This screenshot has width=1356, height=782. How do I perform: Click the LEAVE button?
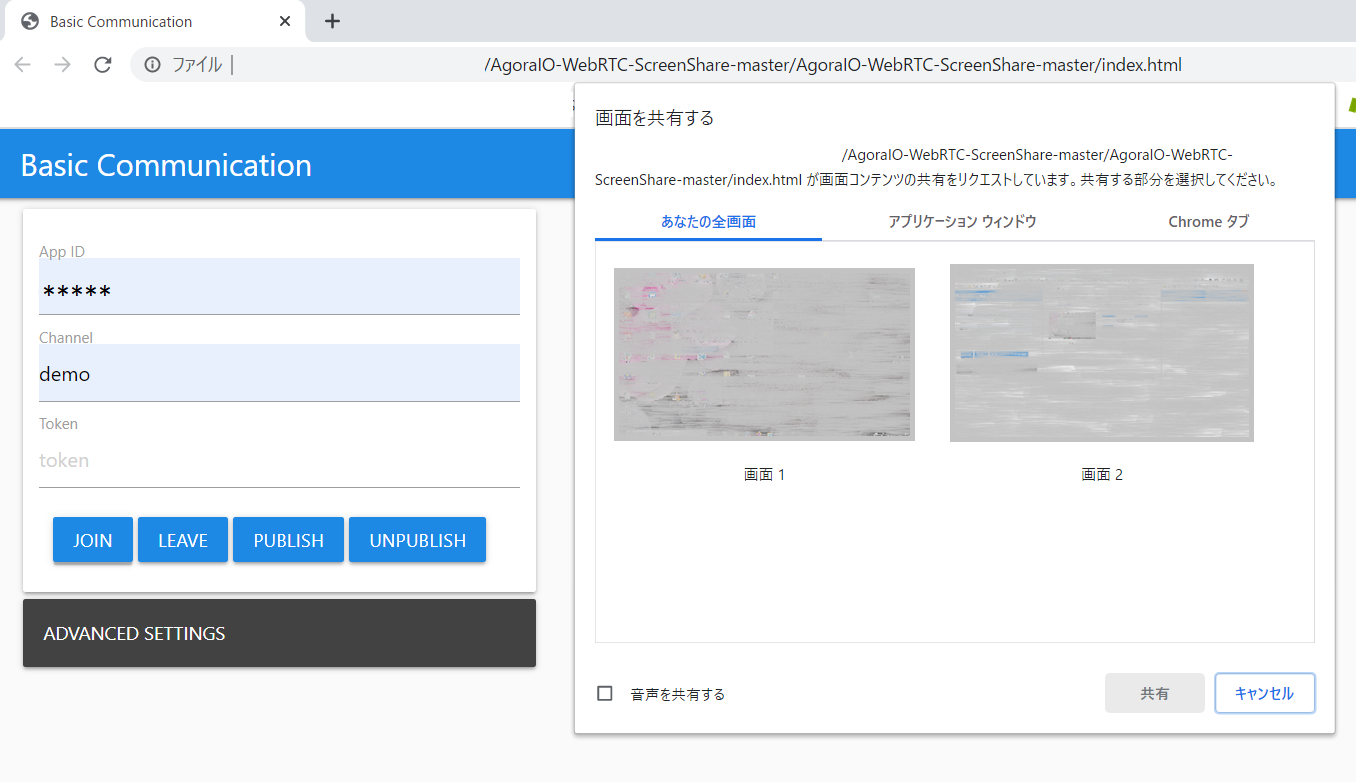(183, 540)
